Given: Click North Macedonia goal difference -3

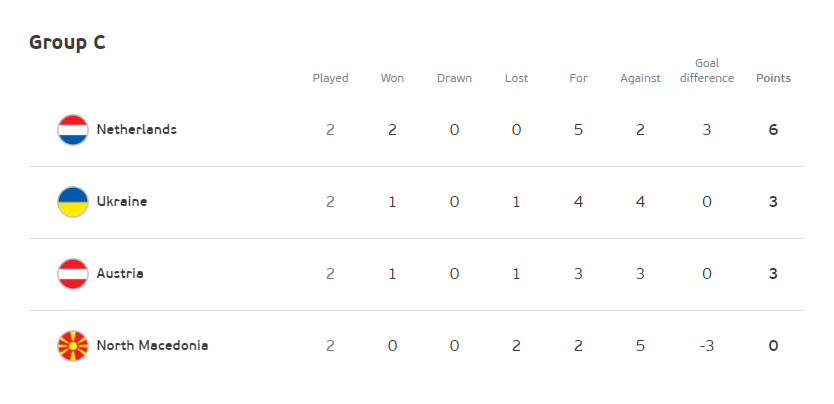Looking at the screenshot, I should pyautogui.click(x=706, y=346).
